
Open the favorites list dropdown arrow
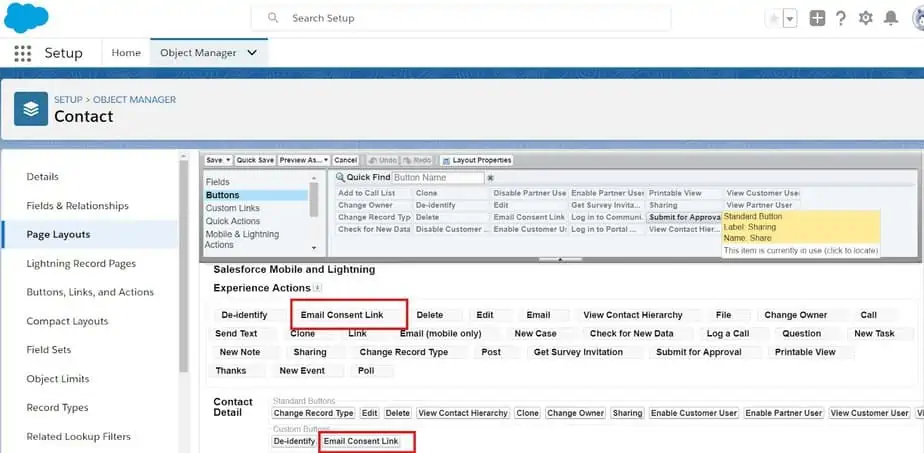coord(790,18)
